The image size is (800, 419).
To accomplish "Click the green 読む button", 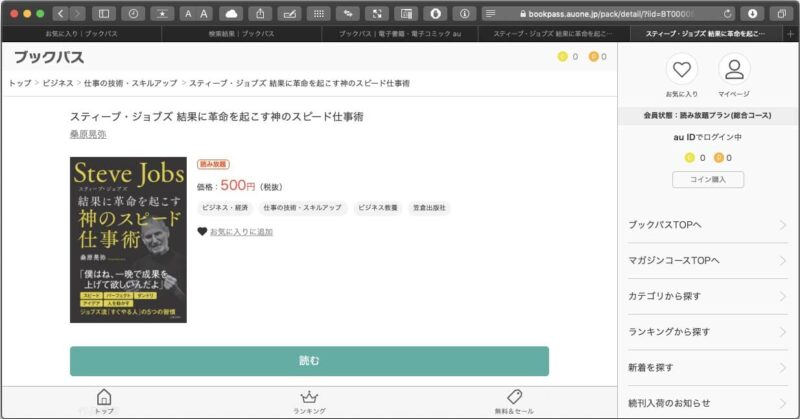I will click(x=309, y=361).
